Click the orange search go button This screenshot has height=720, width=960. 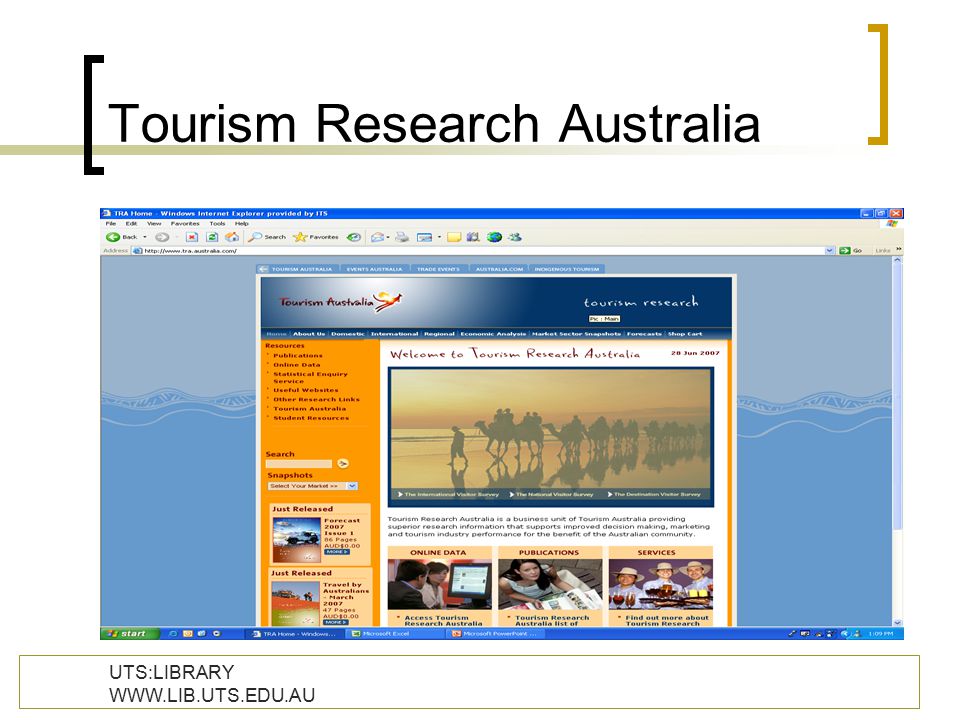pos(343,463)
